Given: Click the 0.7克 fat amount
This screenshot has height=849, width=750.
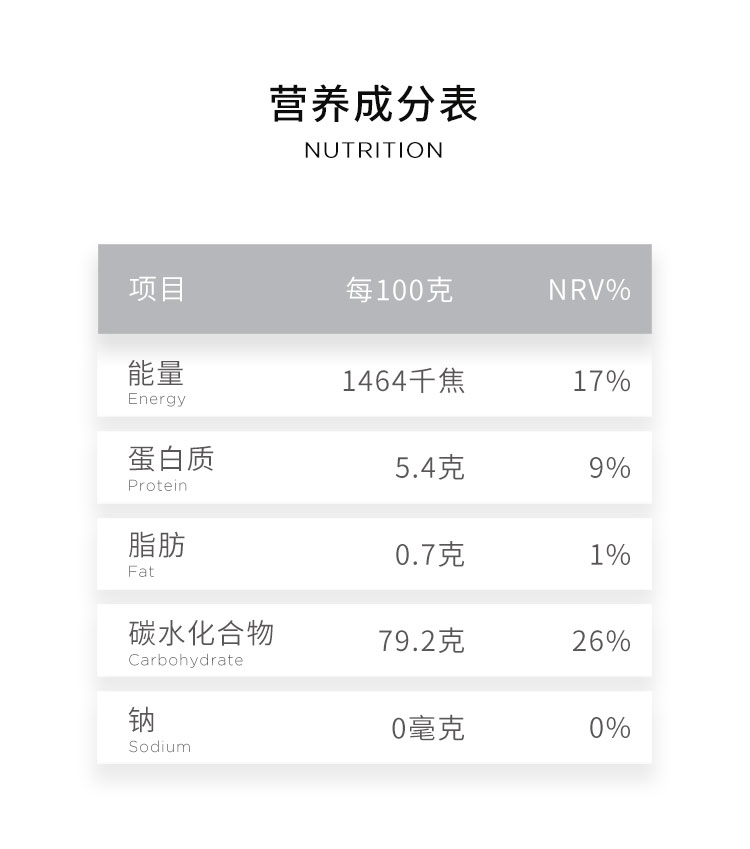Looking at the screenshot, I should (x=429, y=555).
